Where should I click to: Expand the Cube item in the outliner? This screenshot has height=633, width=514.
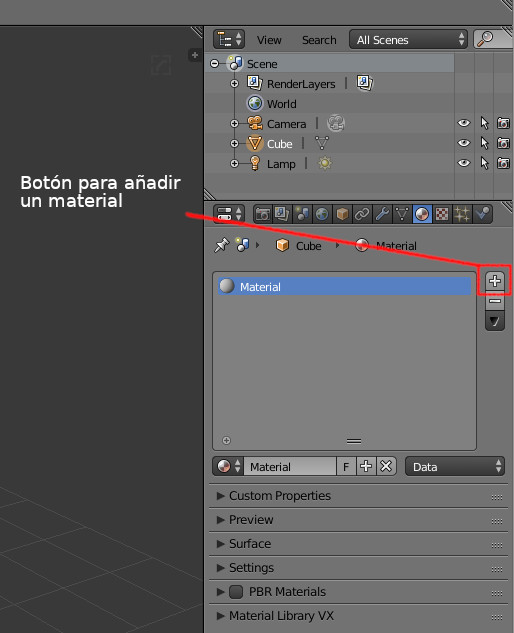pos(234,143)
